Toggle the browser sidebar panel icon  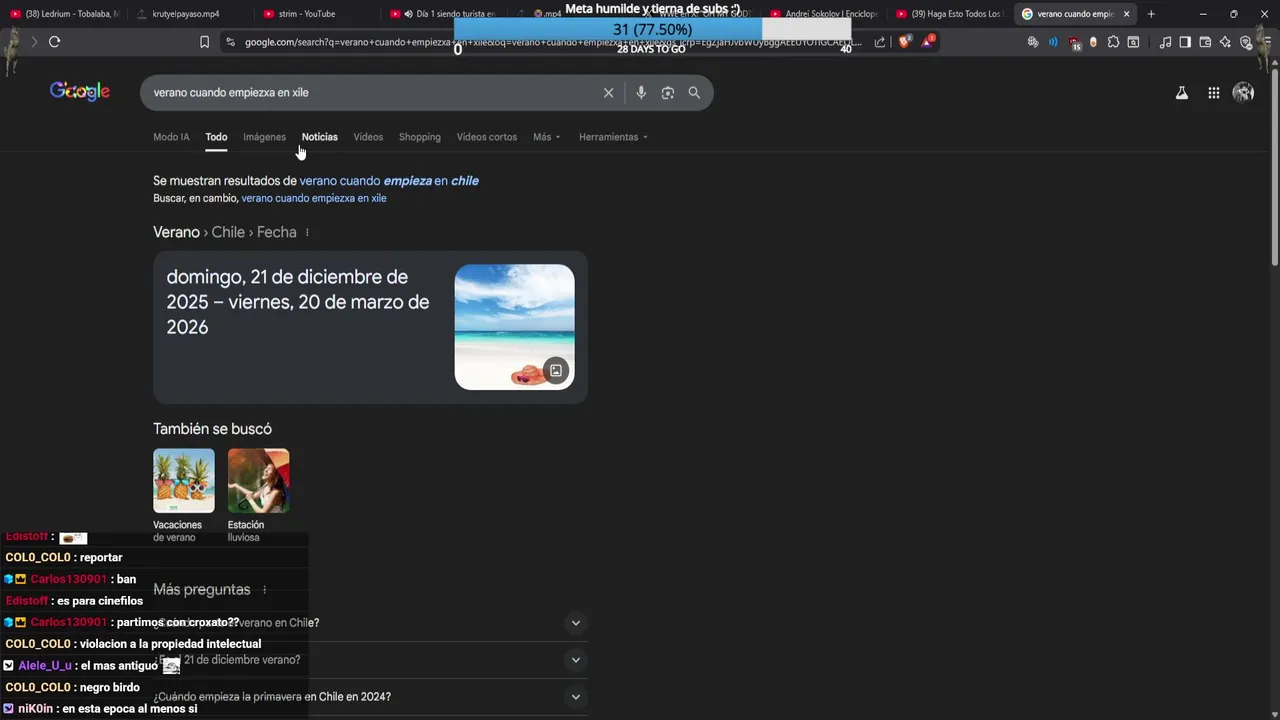point(1185,42)
